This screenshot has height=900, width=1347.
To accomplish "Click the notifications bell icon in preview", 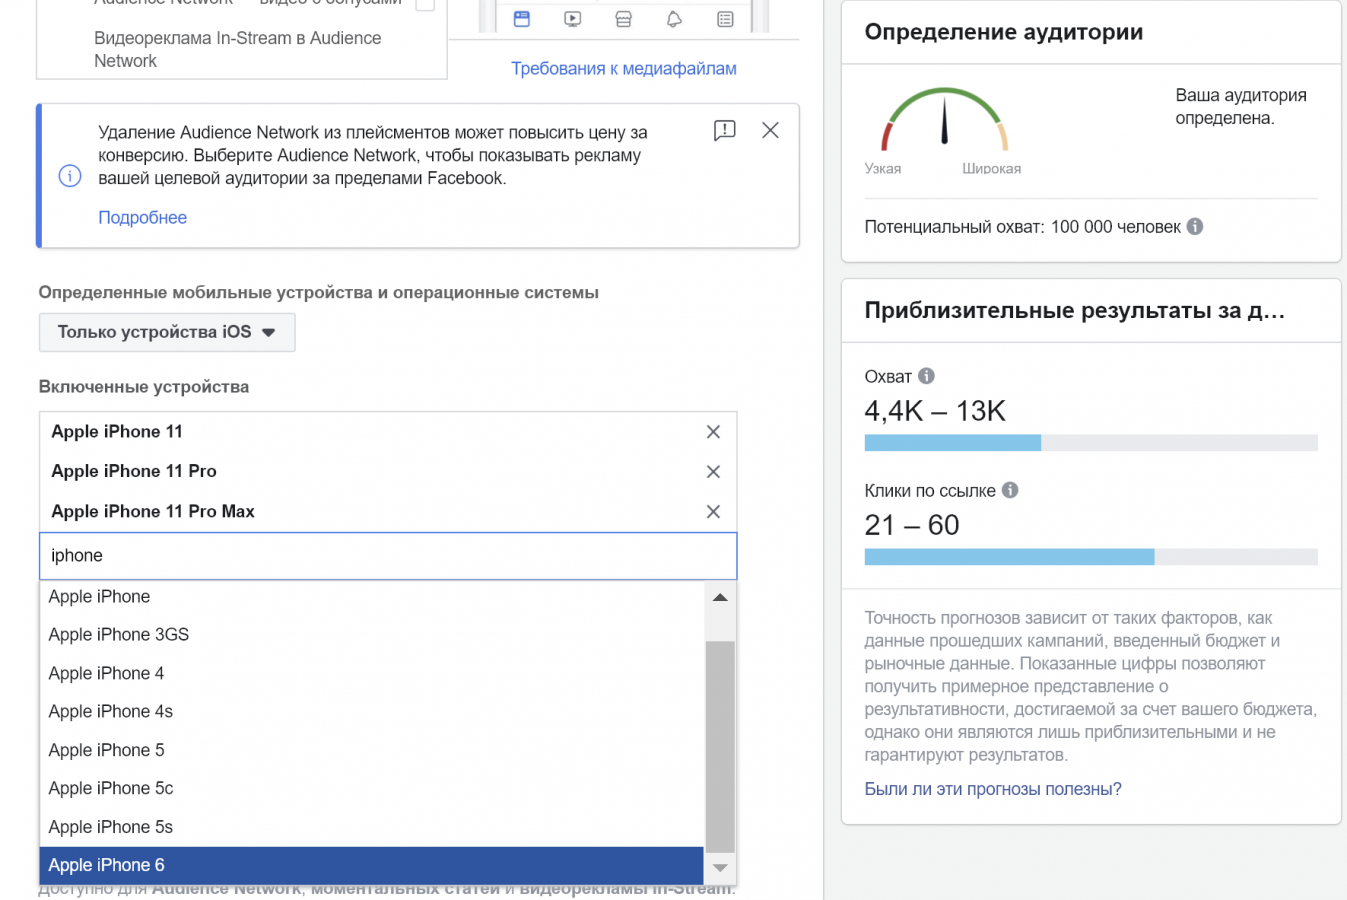I will (674, 18).
